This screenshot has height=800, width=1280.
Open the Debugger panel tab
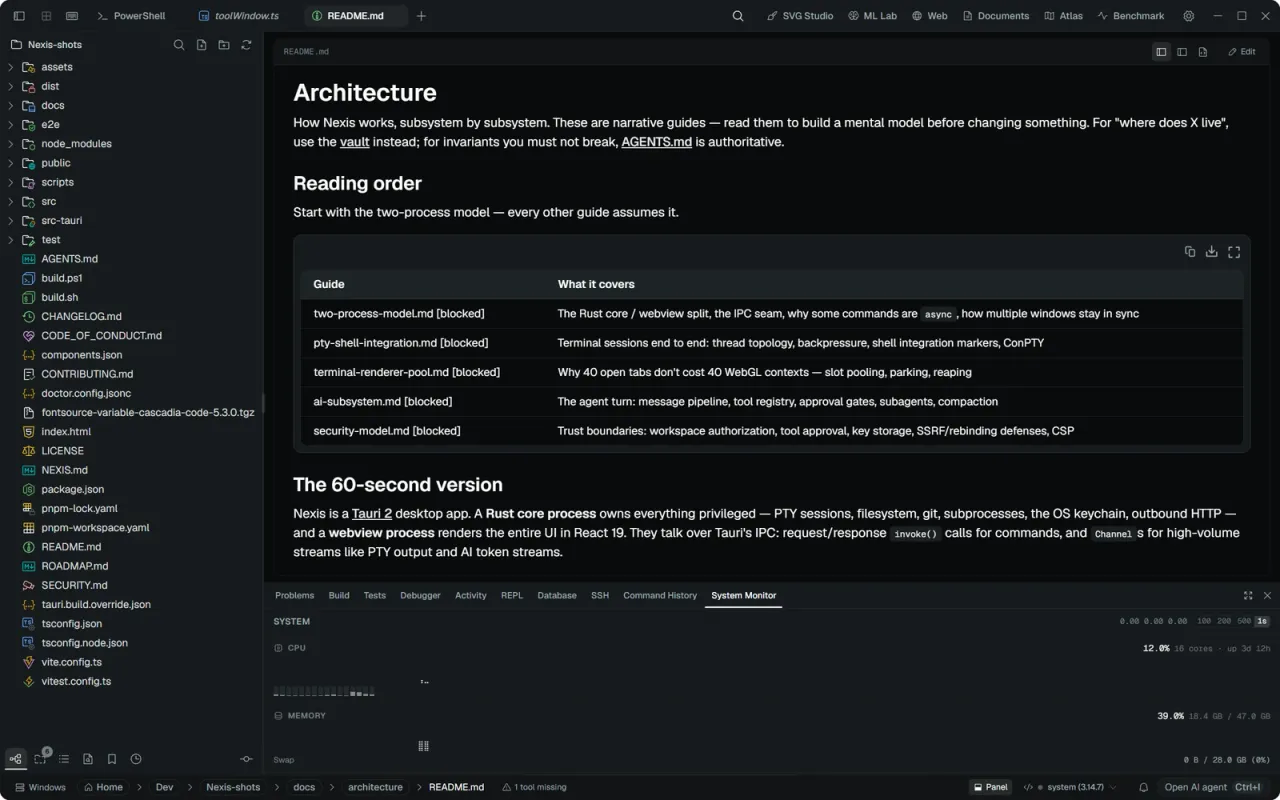pos(420,595)
